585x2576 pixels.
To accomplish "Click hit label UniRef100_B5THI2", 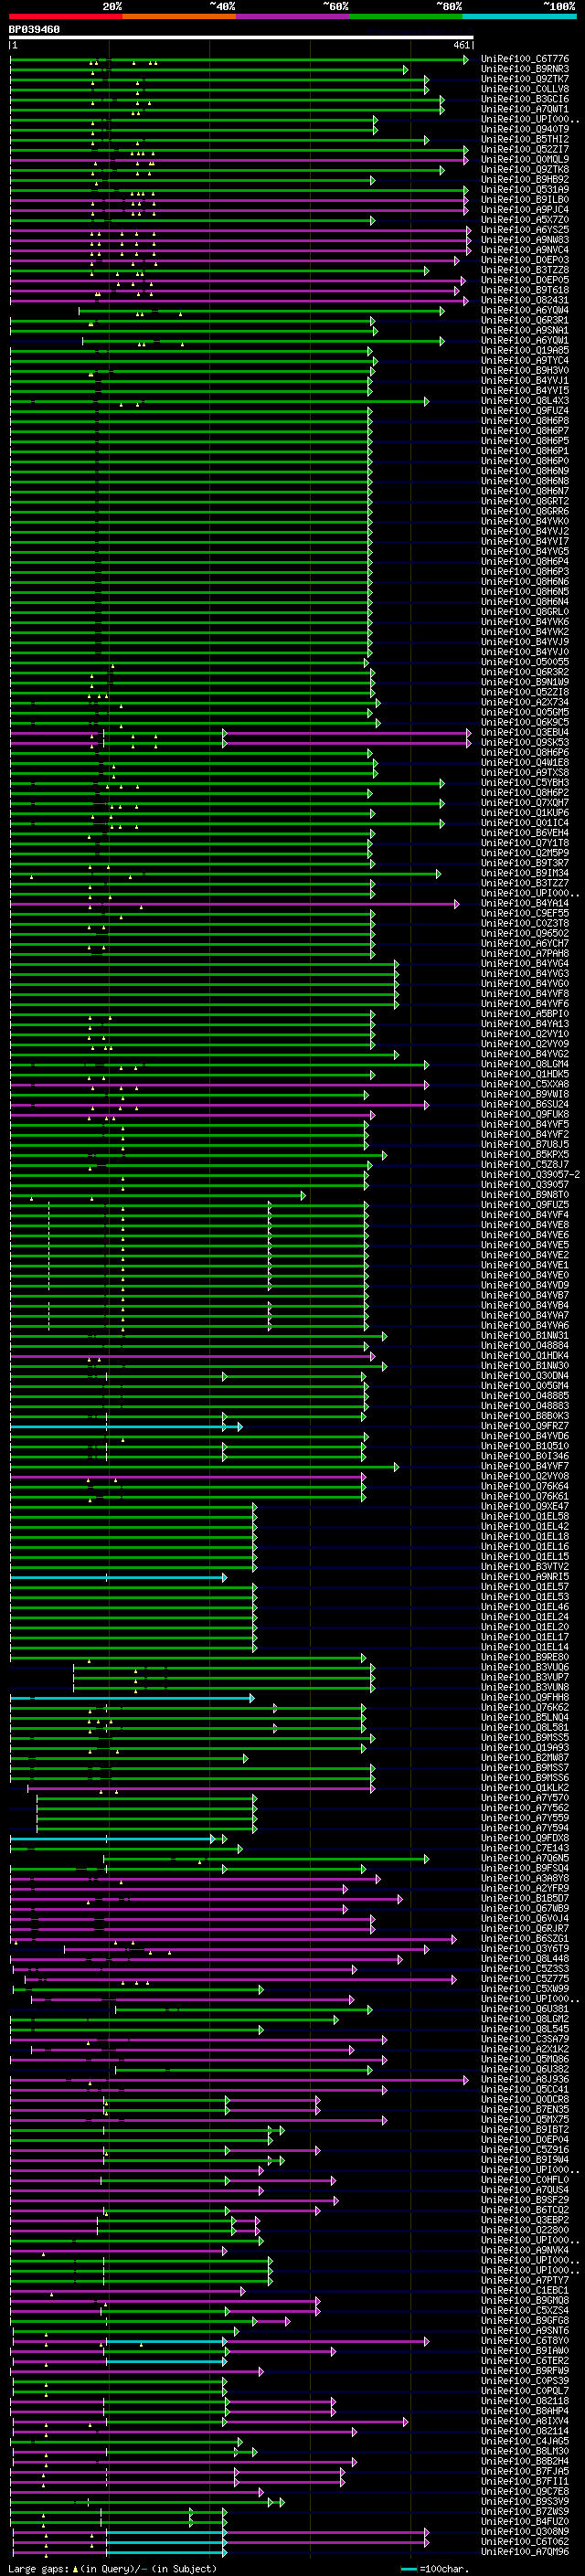I will [x=525, y=139].
